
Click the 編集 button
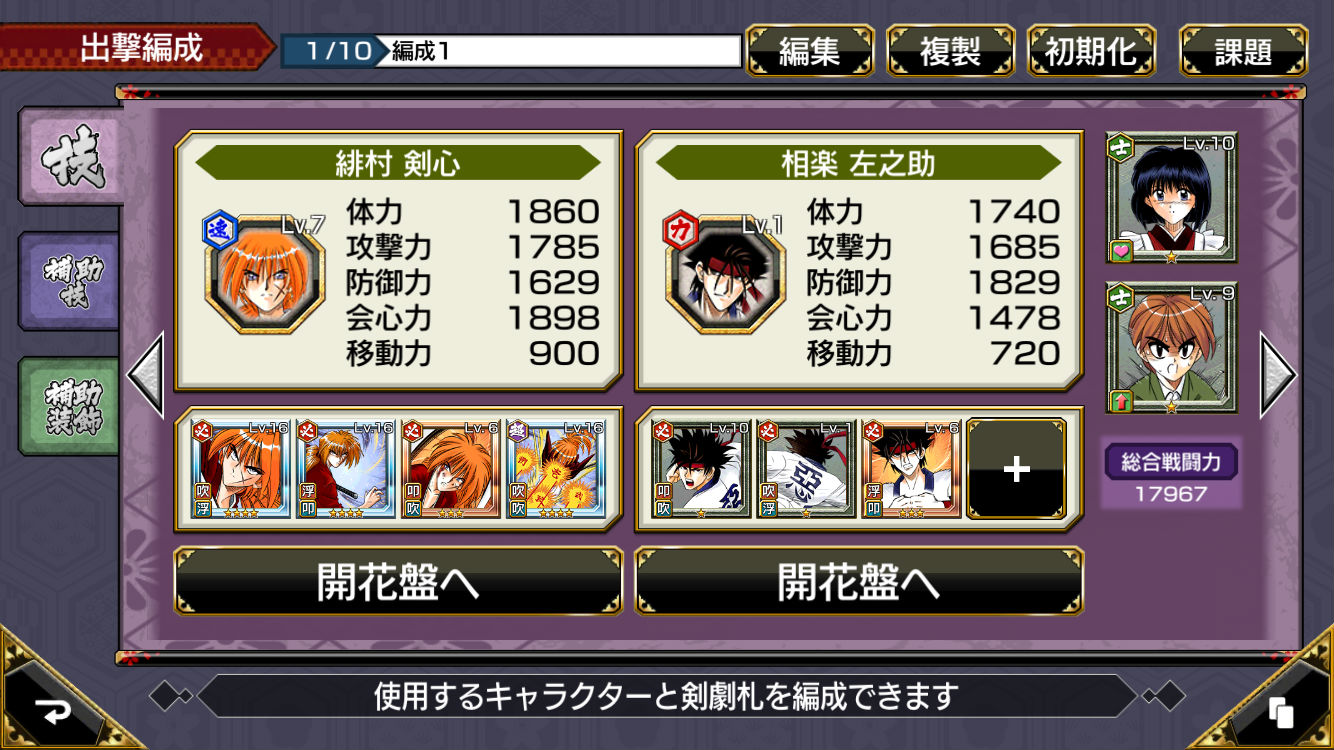pos(810,51)
